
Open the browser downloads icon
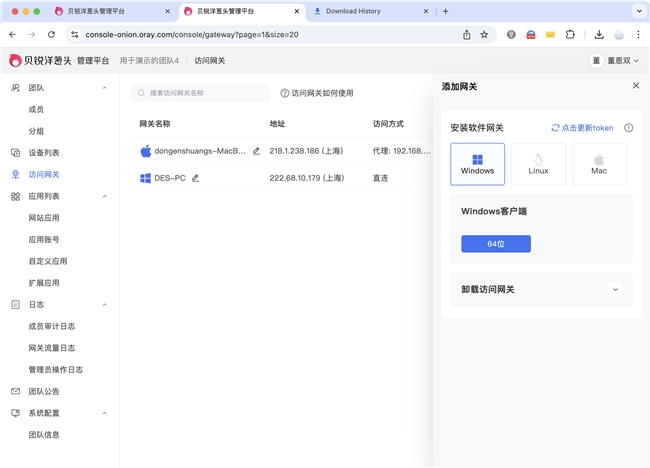(x=599, y=34)
